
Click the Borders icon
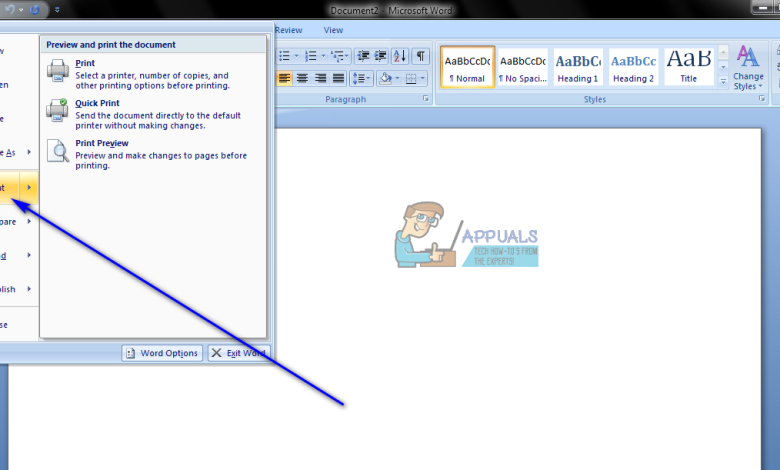coord(411,78)
